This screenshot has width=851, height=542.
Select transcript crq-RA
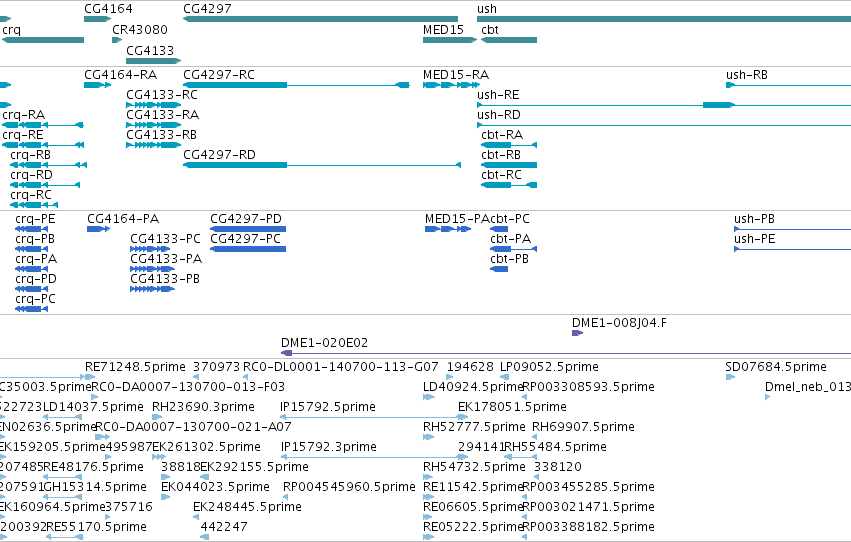click(x=23, y=114)
